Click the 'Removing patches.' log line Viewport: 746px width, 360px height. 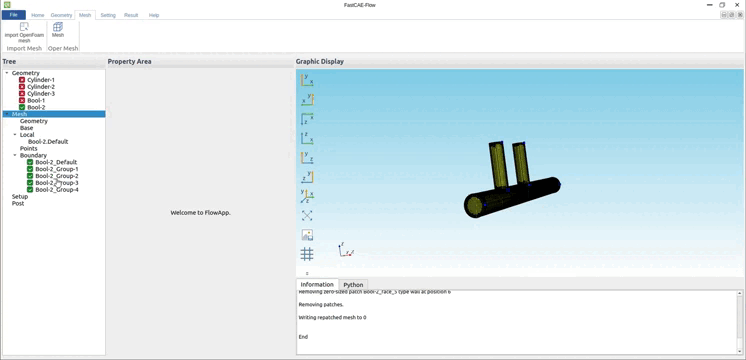point(321,304)
